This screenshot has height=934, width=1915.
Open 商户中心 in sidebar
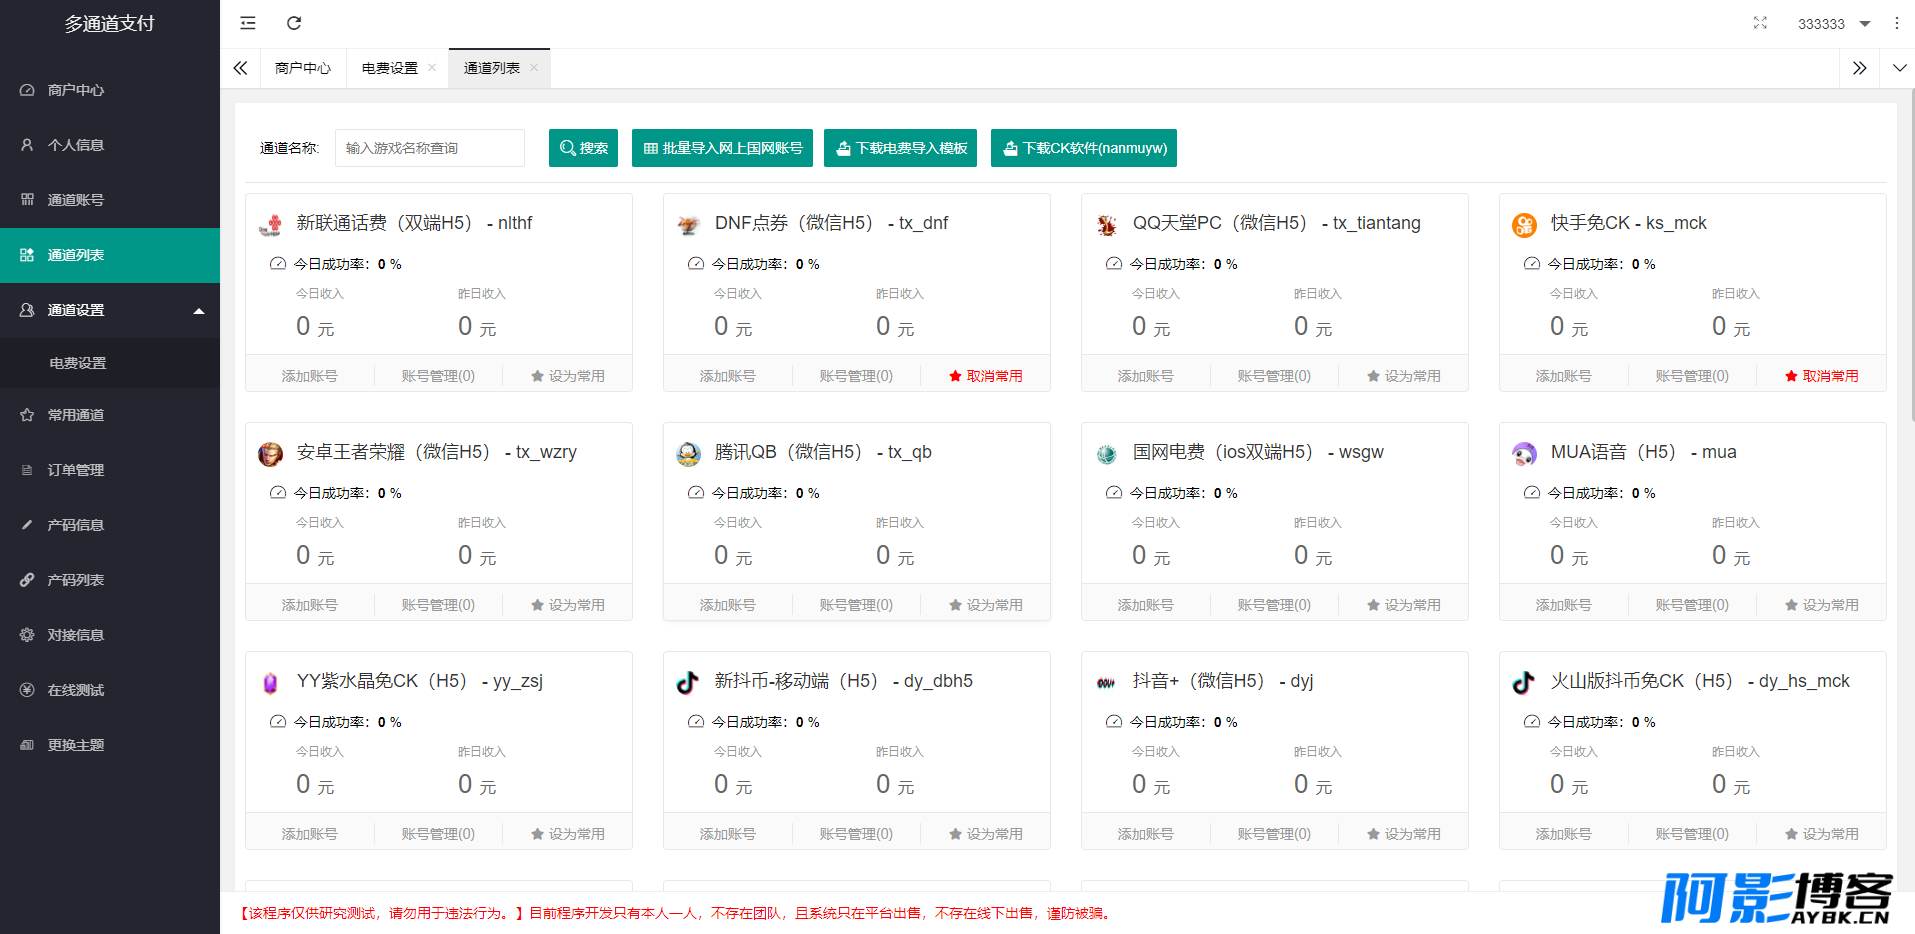point(110,90)
